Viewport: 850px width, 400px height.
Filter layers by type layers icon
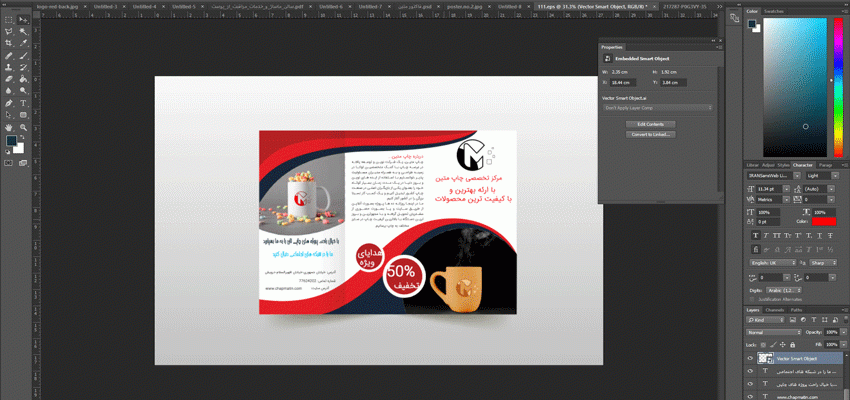click(x=814, y=320)
